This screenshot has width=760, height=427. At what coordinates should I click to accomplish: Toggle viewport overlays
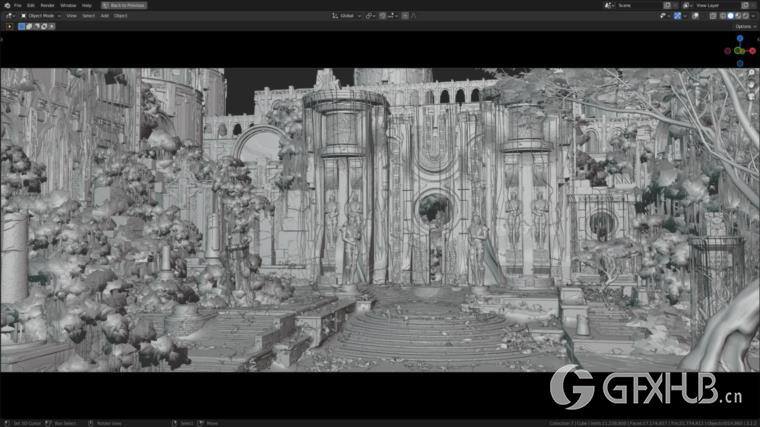pyautogui.click(x=695, y=16)
